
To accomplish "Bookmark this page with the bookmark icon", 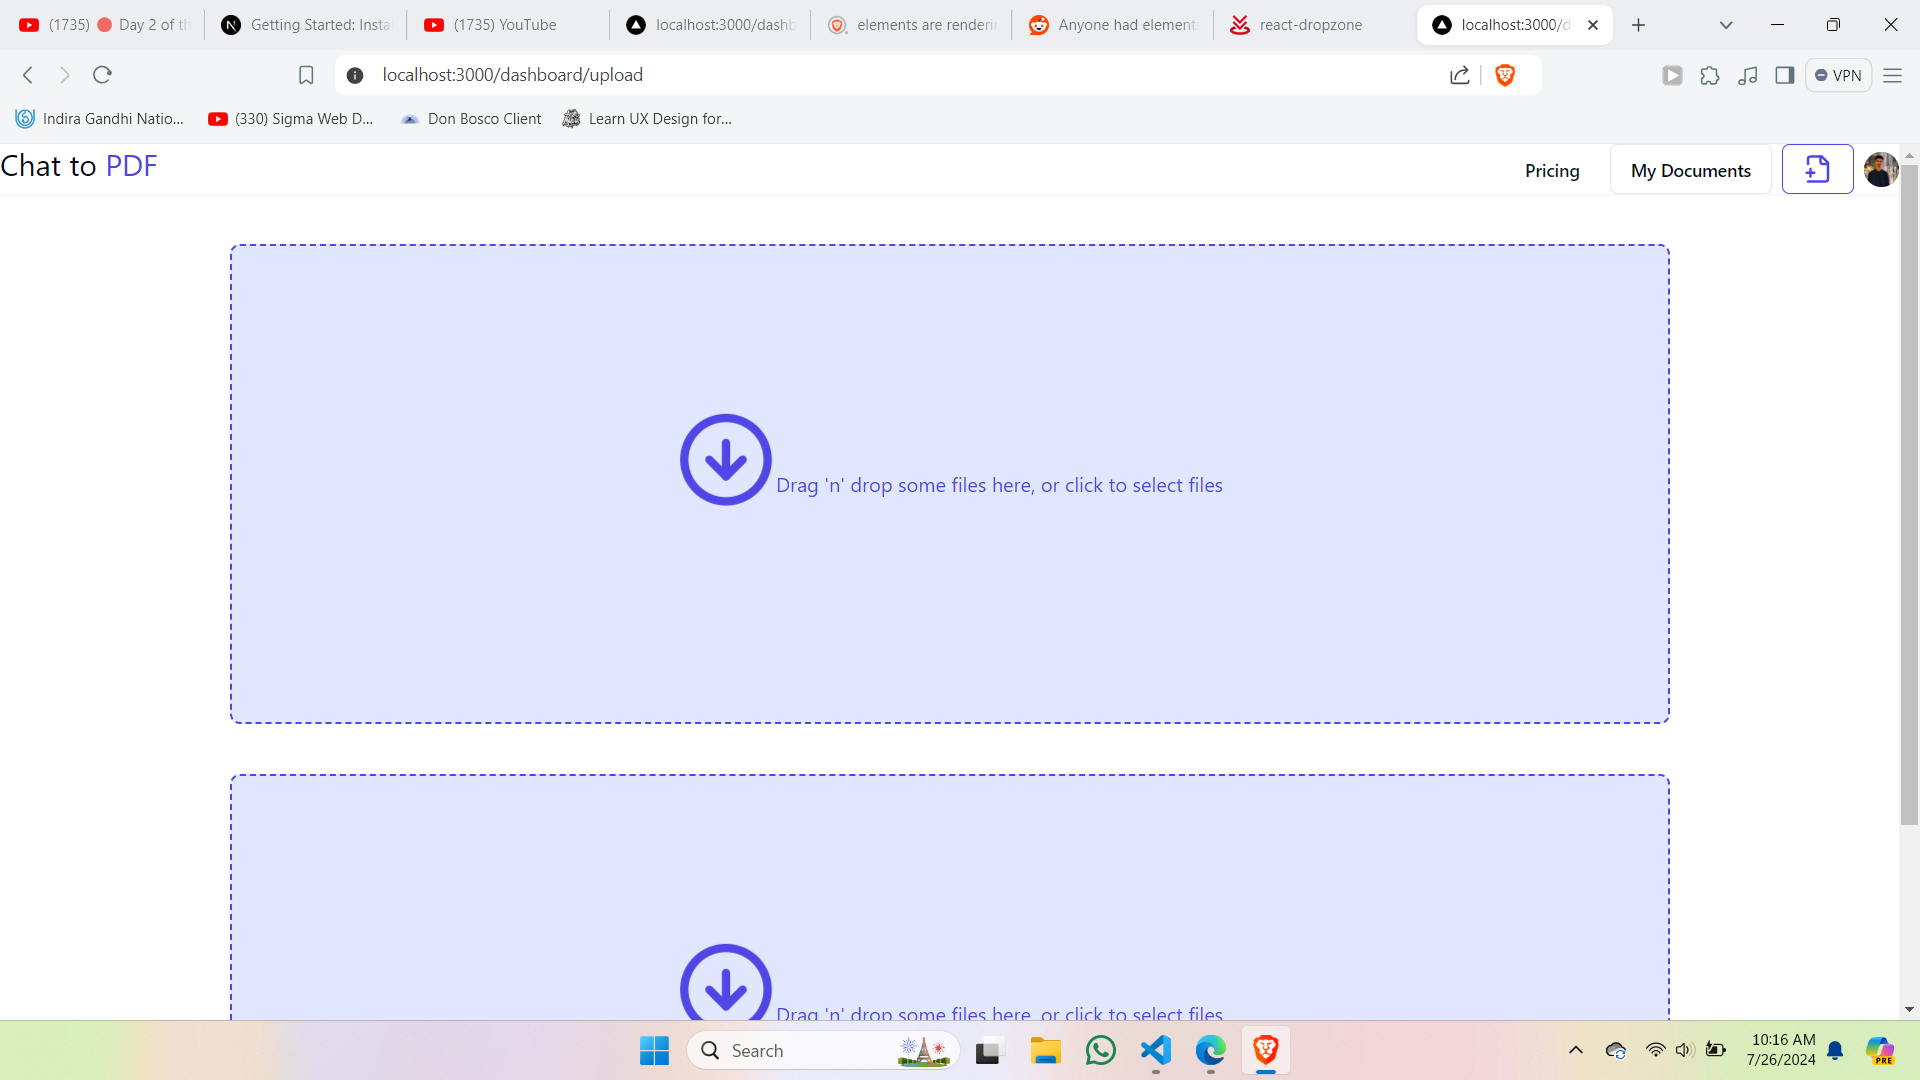I will [x=306, y=75].
